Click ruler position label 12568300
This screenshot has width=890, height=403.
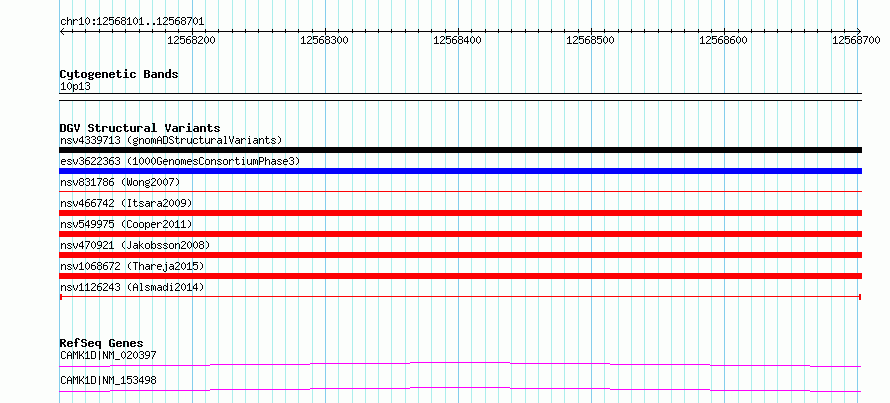pos(324,40)
